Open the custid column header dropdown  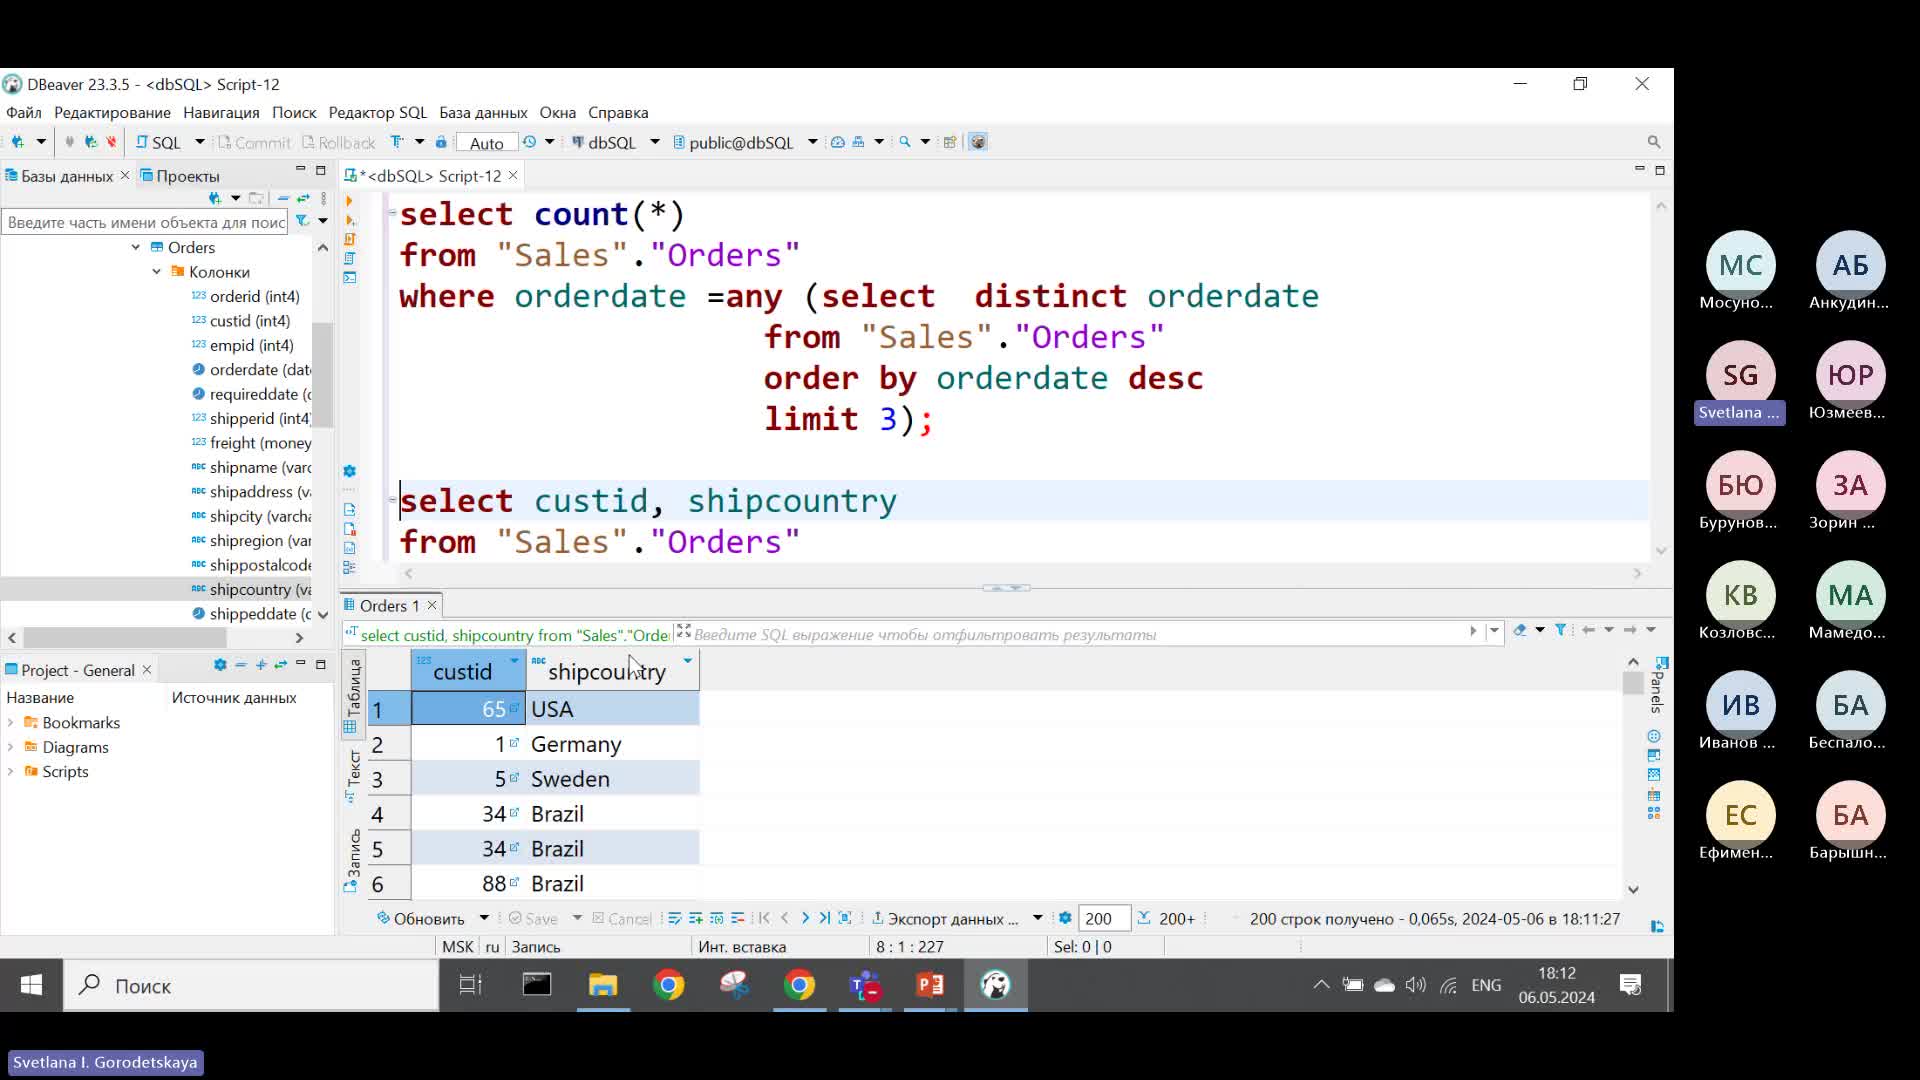pos(514,661)
